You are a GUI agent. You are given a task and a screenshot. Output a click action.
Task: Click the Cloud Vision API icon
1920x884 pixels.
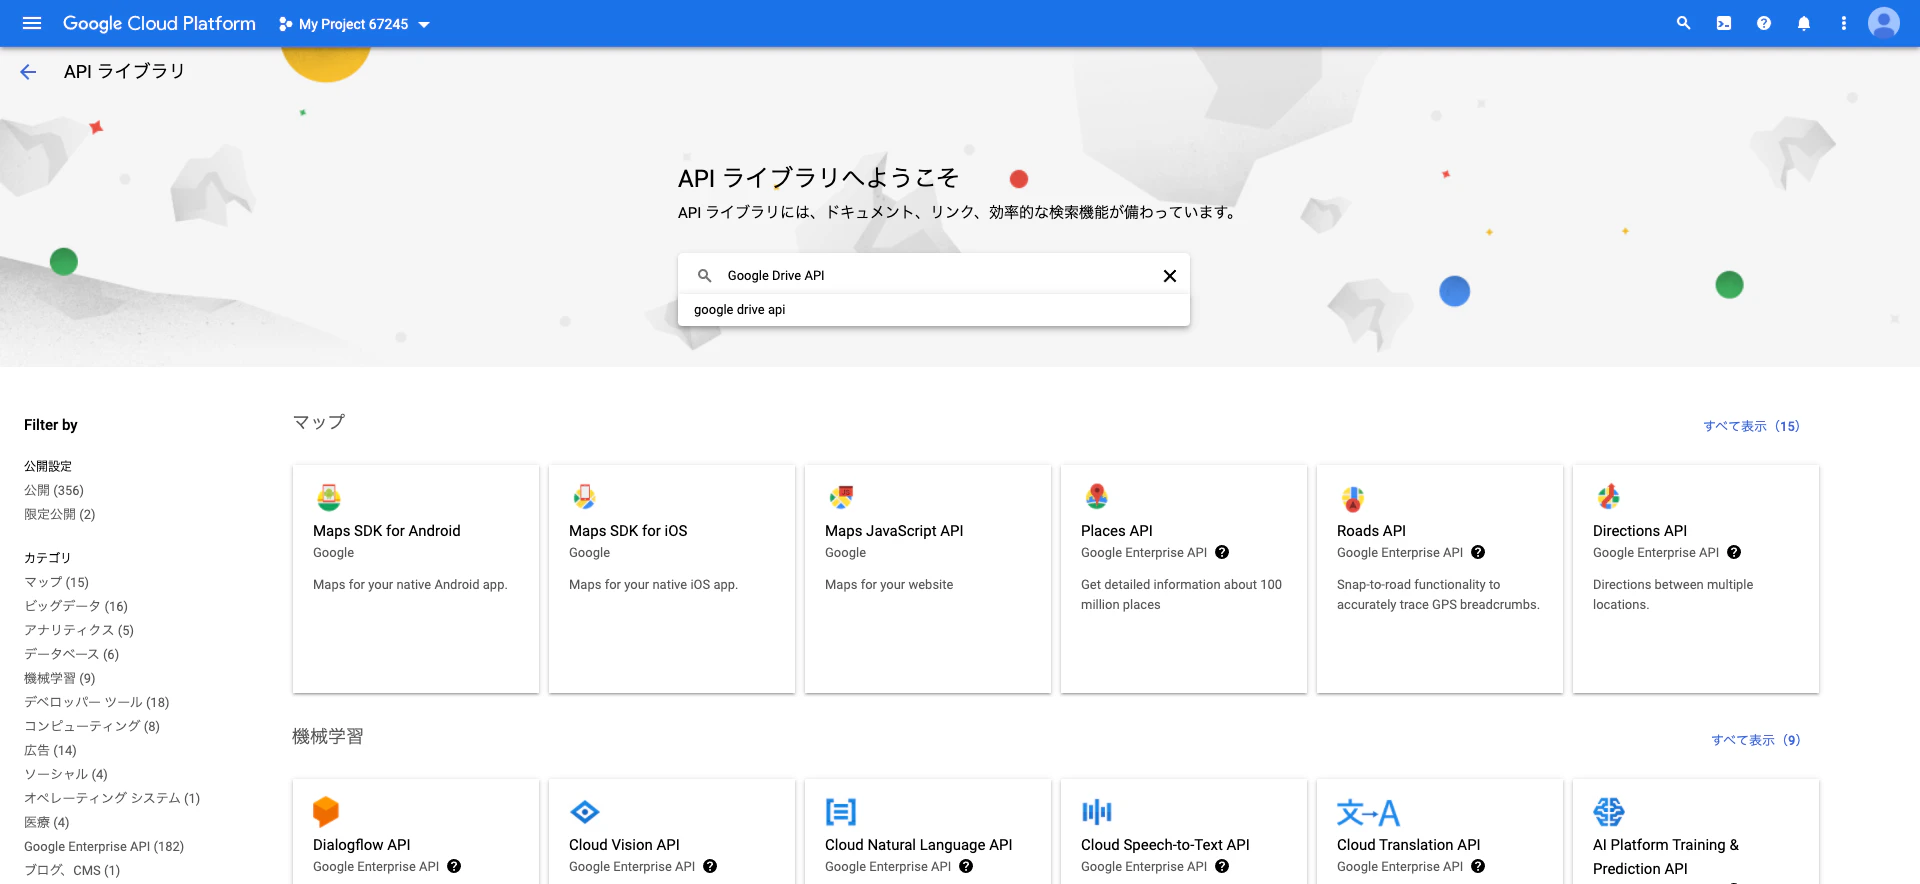(x=584, y=812)
